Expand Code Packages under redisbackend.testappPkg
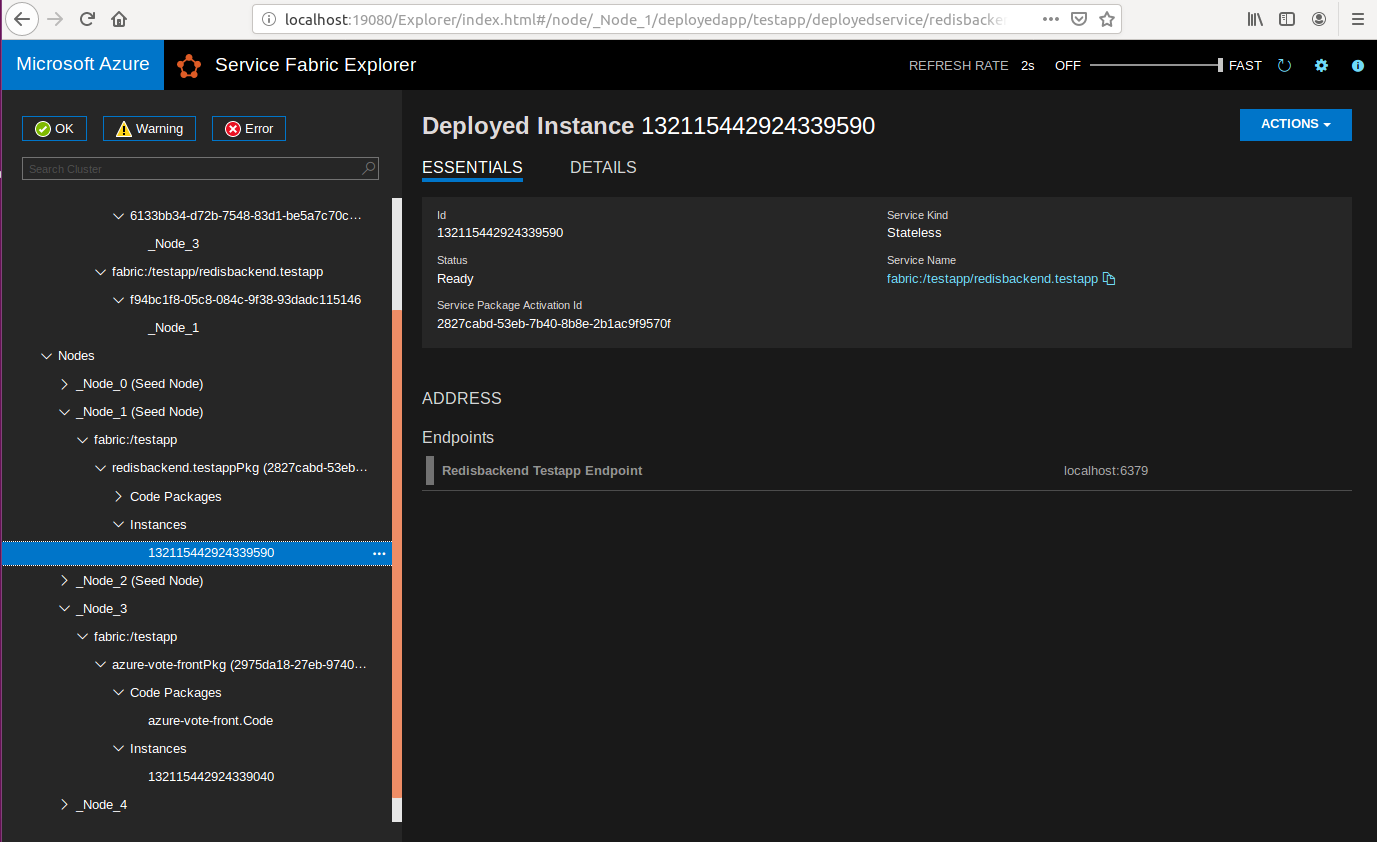The width and height of the screenshot is (1377, 842). coord(117,496)
